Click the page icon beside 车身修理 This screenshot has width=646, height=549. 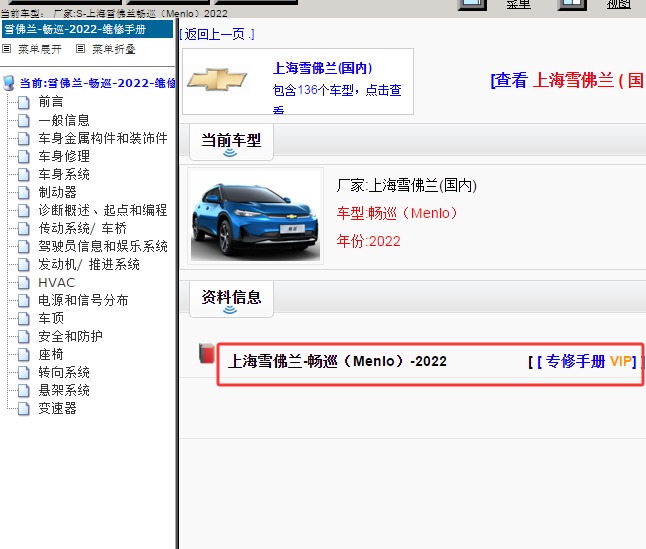click(x=24, y=156)
